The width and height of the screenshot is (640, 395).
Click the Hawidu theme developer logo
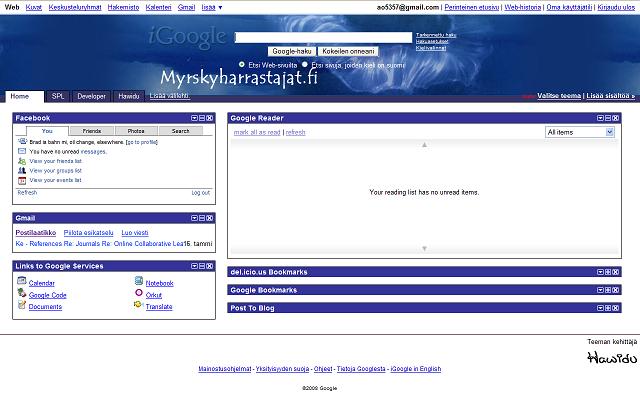[612, 357]
